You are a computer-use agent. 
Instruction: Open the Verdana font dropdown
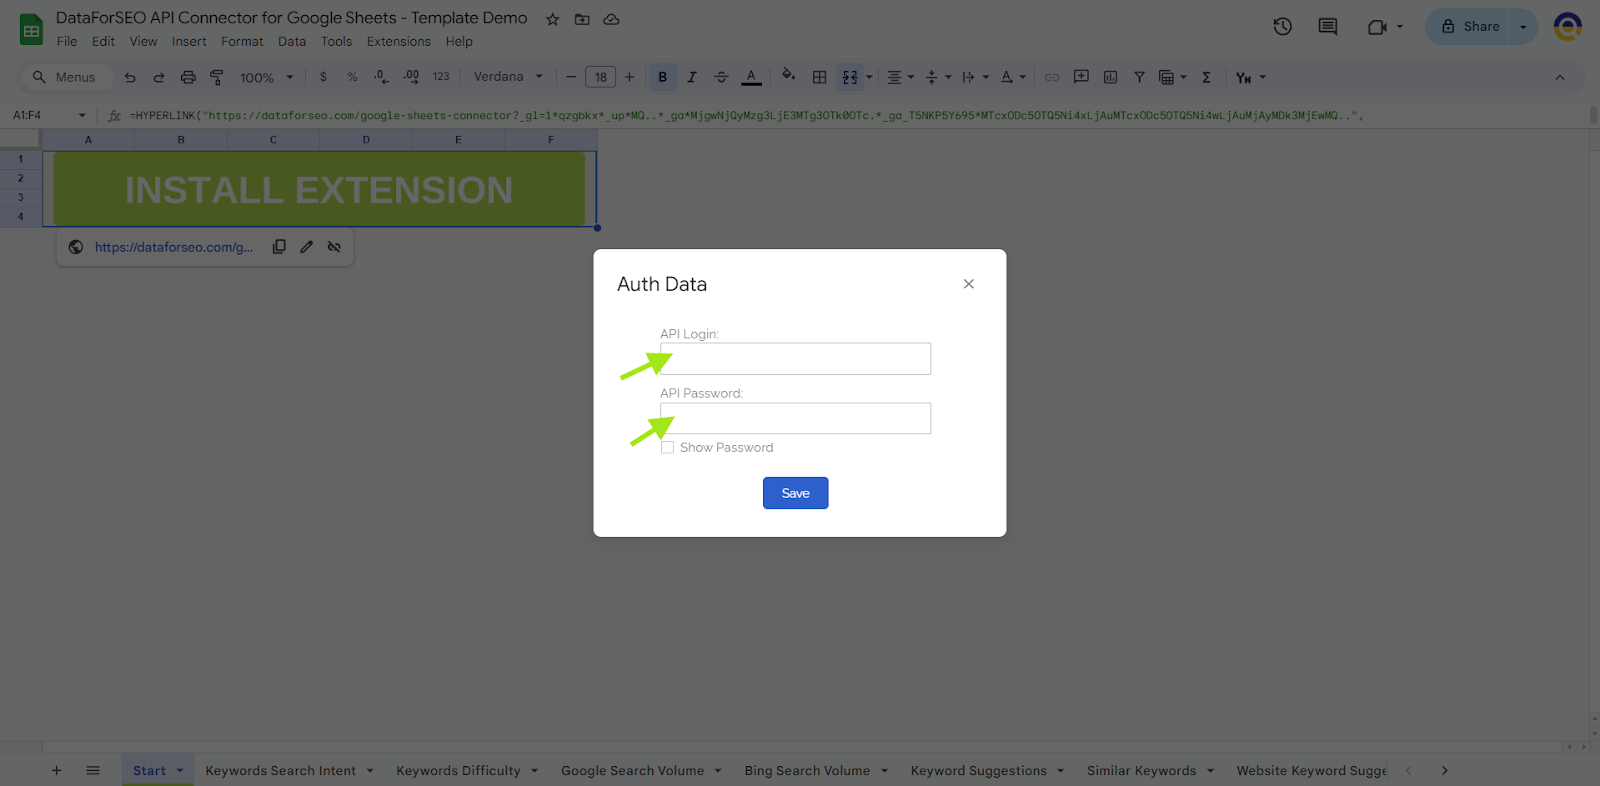coord(508,77)
